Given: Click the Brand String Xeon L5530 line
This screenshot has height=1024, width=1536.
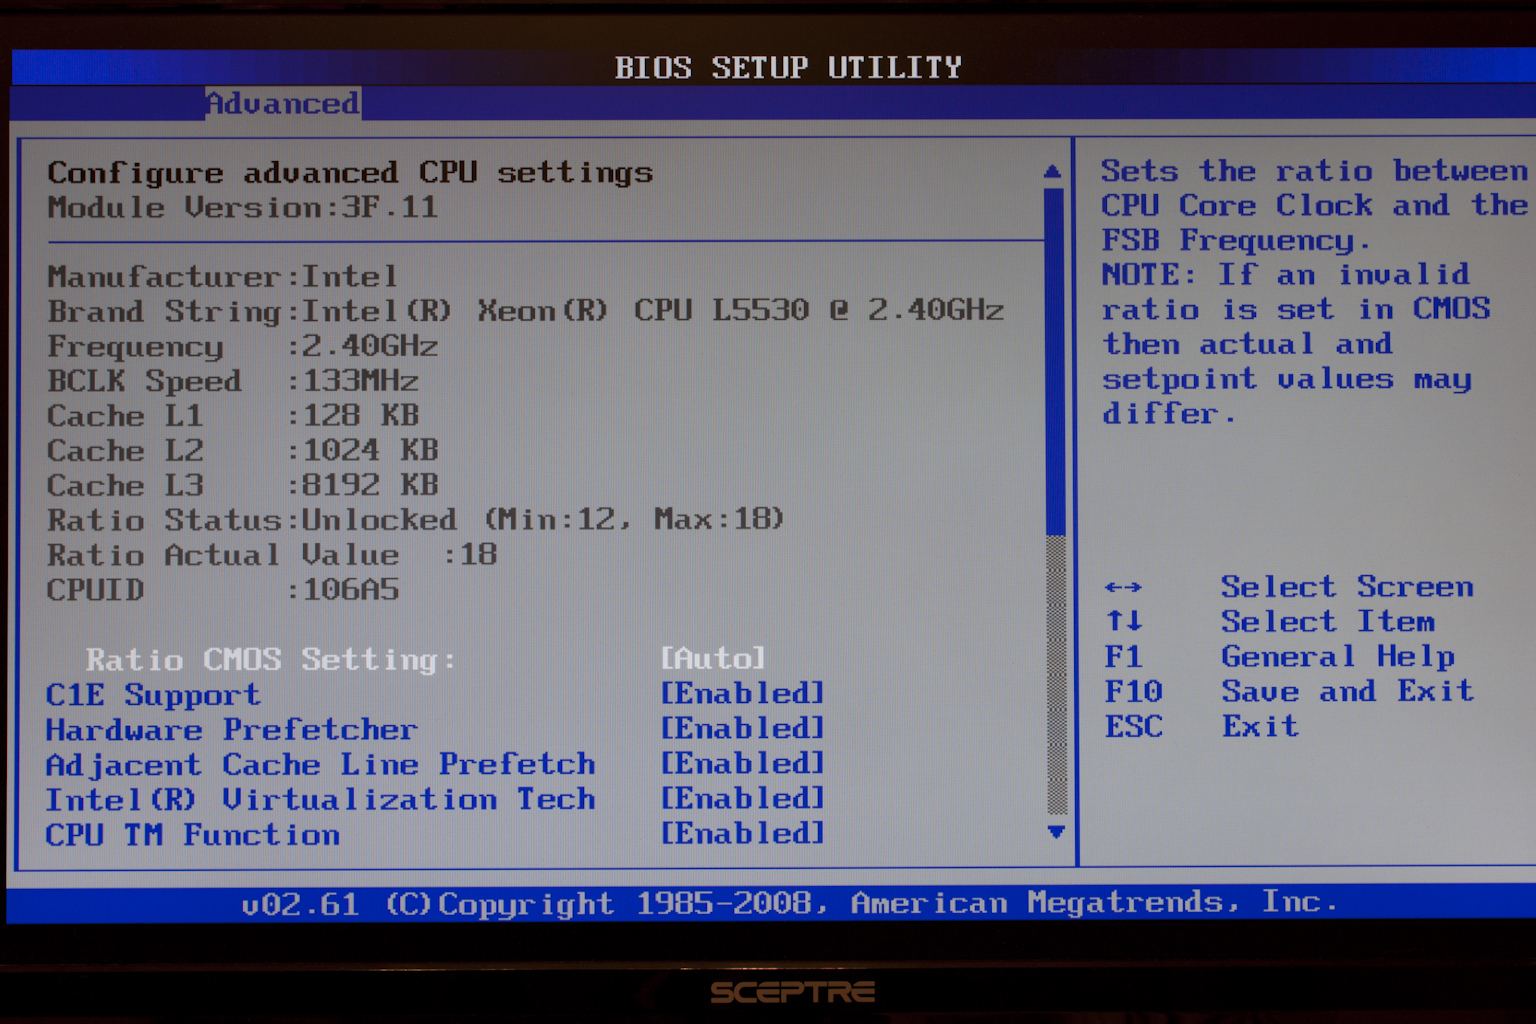Looking at the screenshot, I should pos(525,311).
